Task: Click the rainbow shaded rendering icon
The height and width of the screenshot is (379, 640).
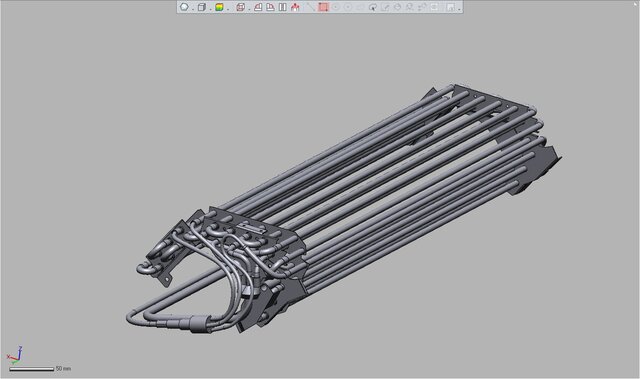Action: pyautogui.click(x=219, y=7)
